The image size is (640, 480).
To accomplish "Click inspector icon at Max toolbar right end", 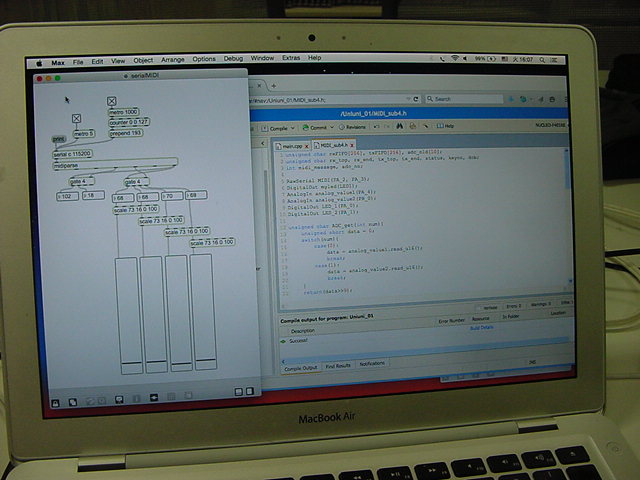I will [x=250, y=391].
